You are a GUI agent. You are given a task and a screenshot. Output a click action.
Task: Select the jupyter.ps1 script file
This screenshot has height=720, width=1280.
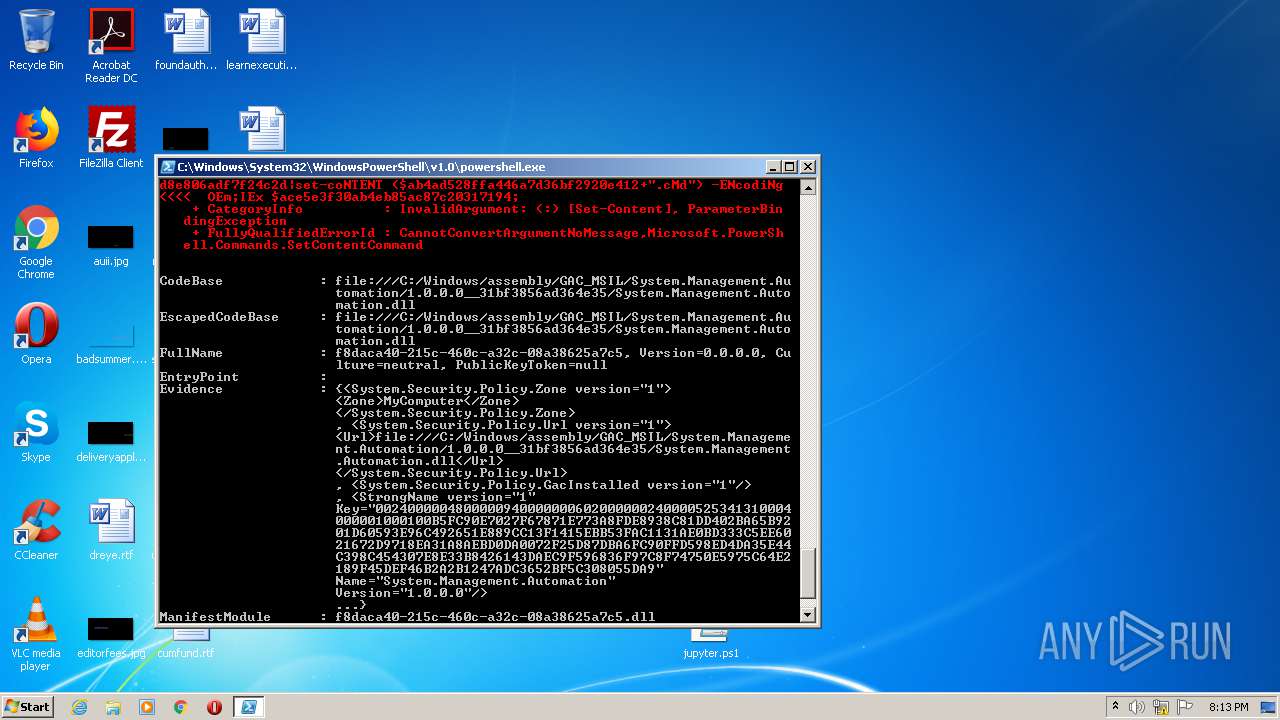click(711, 643)
